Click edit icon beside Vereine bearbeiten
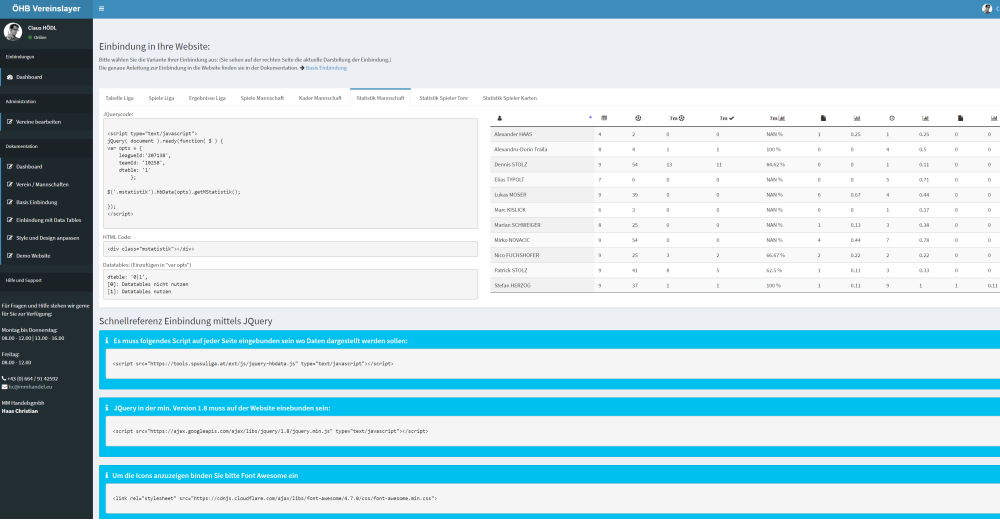 (x=10, y=122)
